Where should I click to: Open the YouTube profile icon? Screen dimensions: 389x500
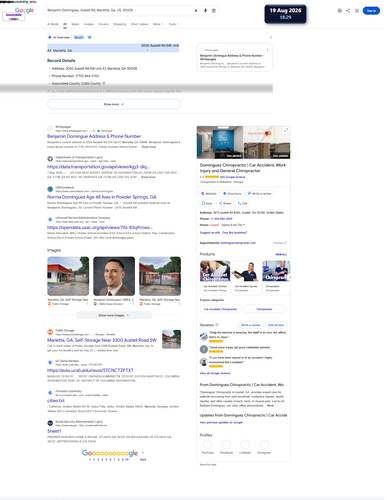[x=207, y=444]
